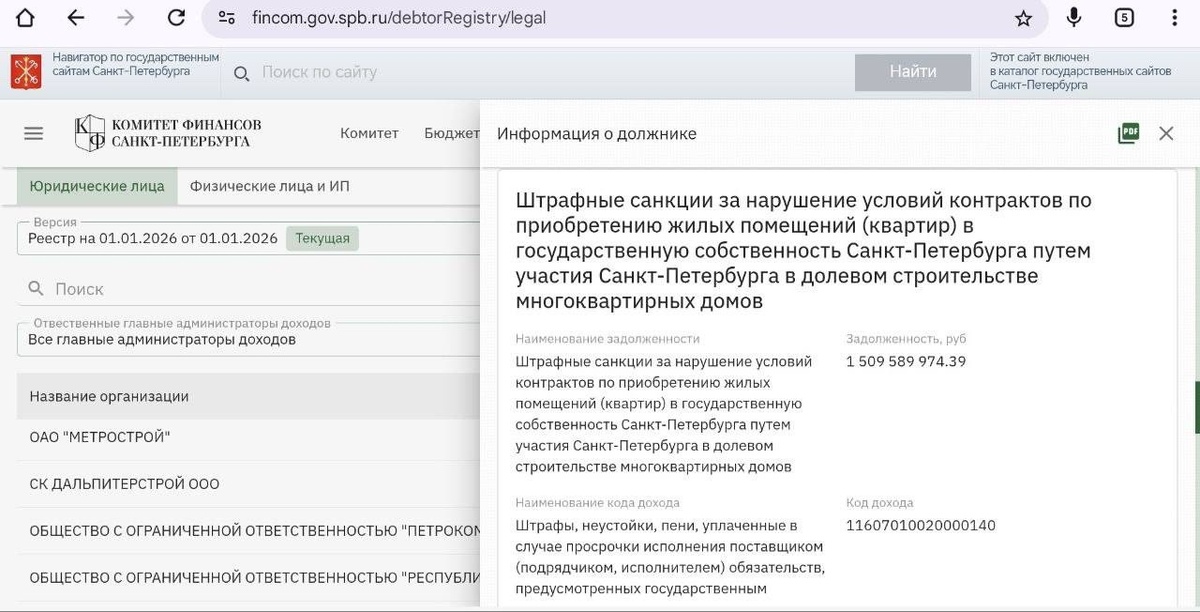Export debtor information as PDF

coord(1128,133)
